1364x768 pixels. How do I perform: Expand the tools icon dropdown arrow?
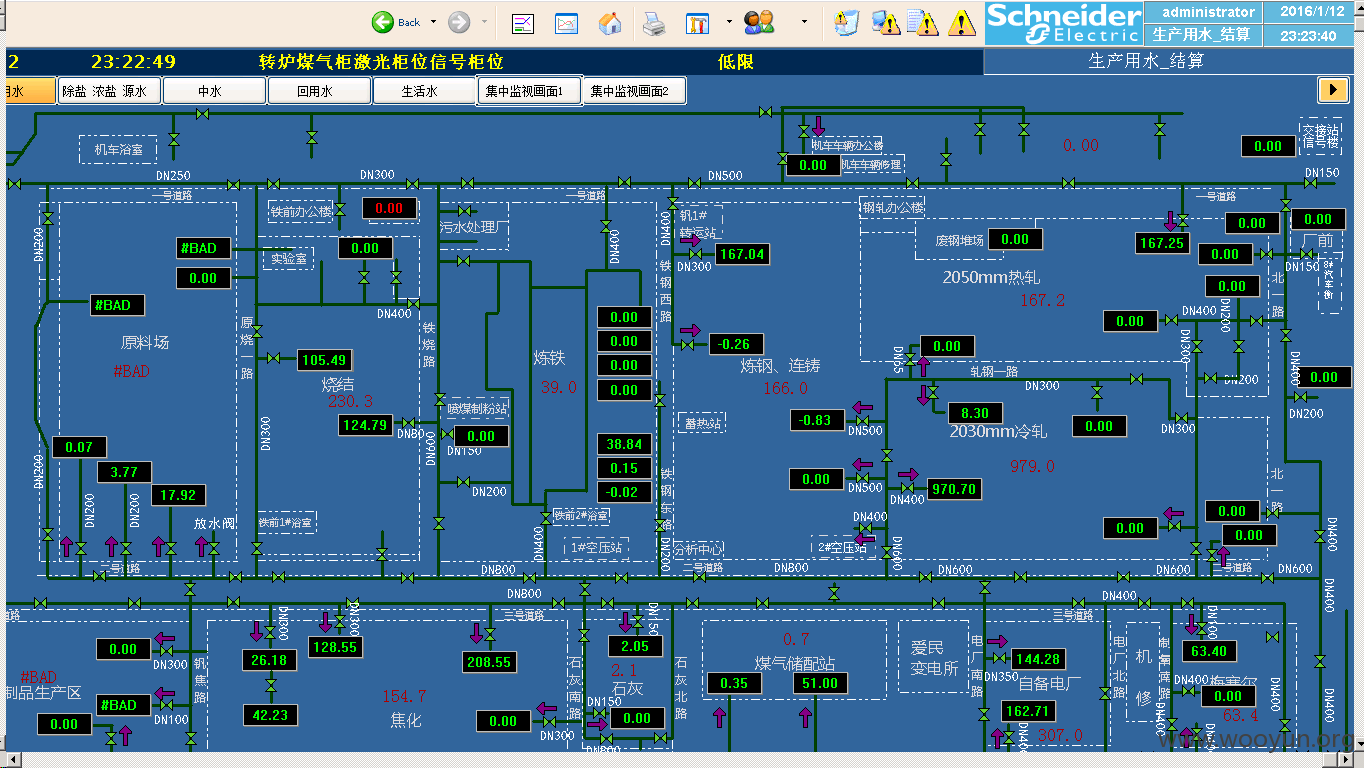tap(728, 22)
